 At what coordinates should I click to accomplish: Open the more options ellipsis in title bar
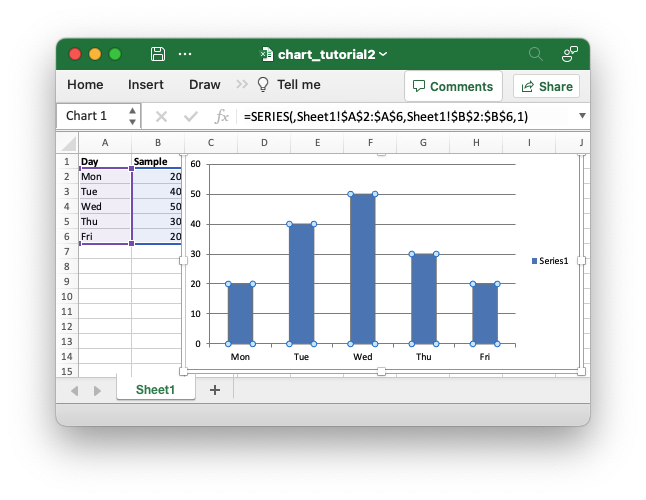(185, 54)
